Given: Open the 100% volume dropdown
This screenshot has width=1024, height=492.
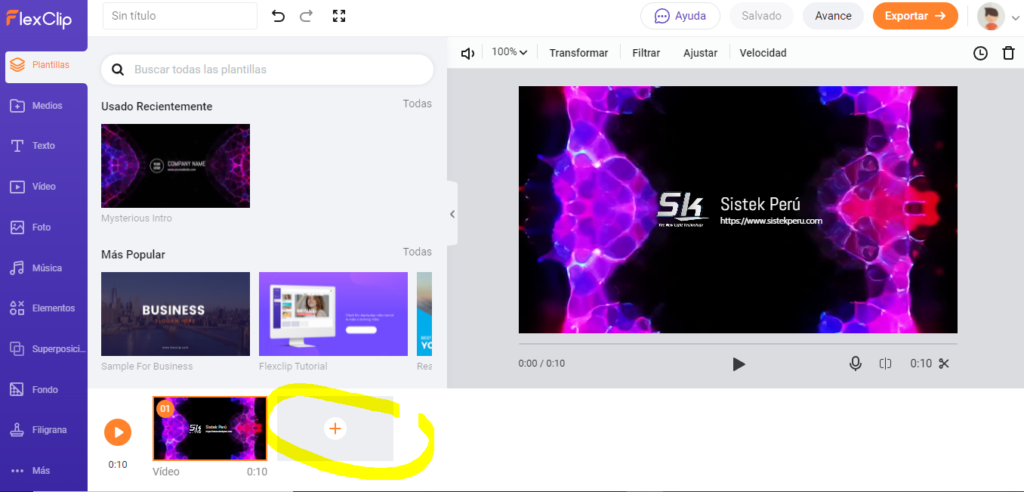Looking at the screenshot, I should [509, 52].
